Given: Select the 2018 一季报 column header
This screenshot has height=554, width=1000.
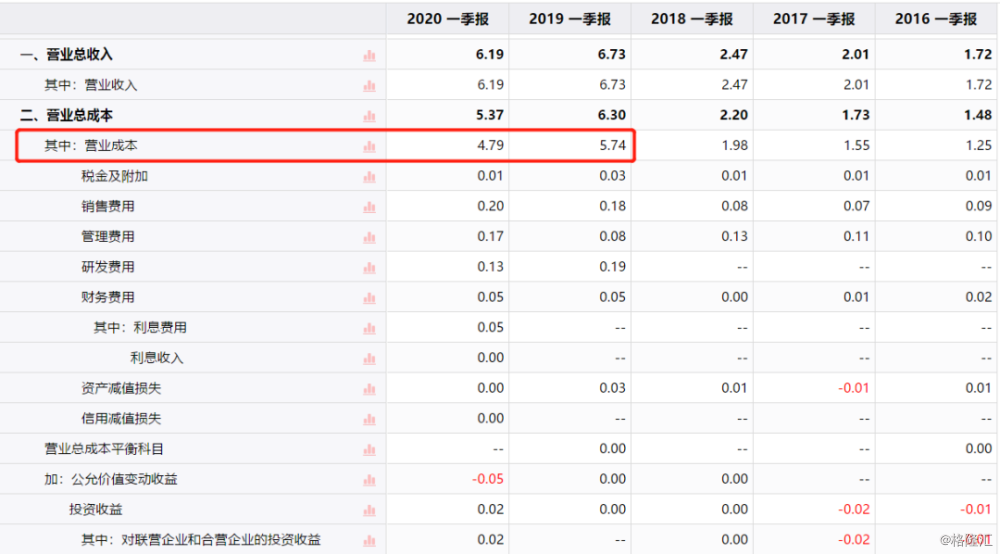Looking at the screenshot, I should (x=691, y=19).
